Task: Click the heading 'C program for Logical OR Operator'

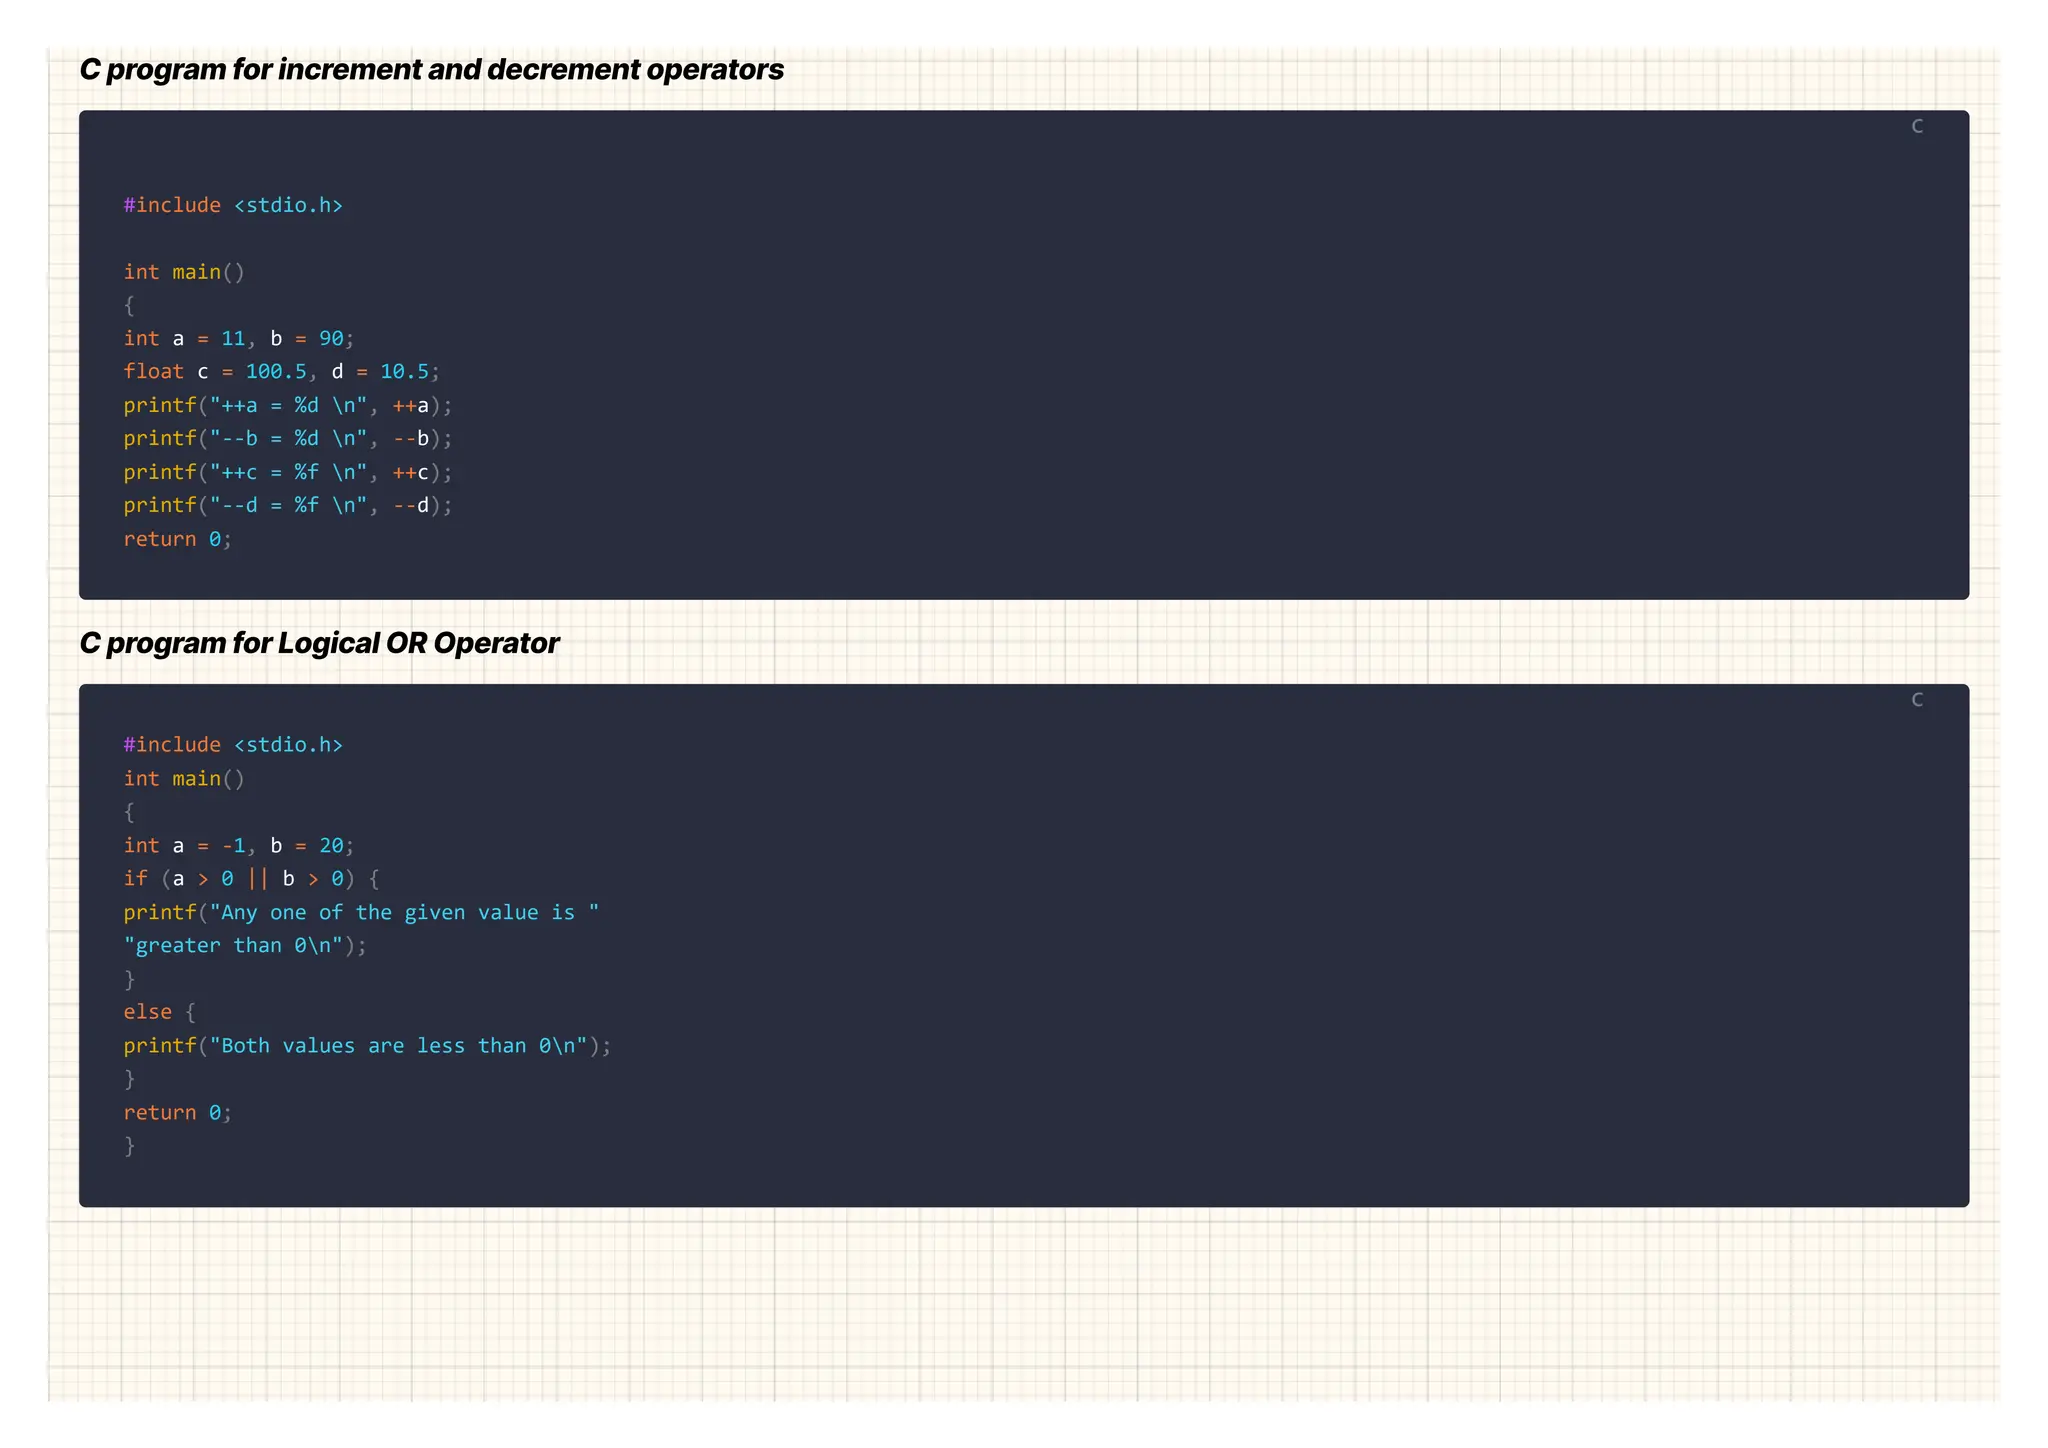Action: (x=319, y=643)
